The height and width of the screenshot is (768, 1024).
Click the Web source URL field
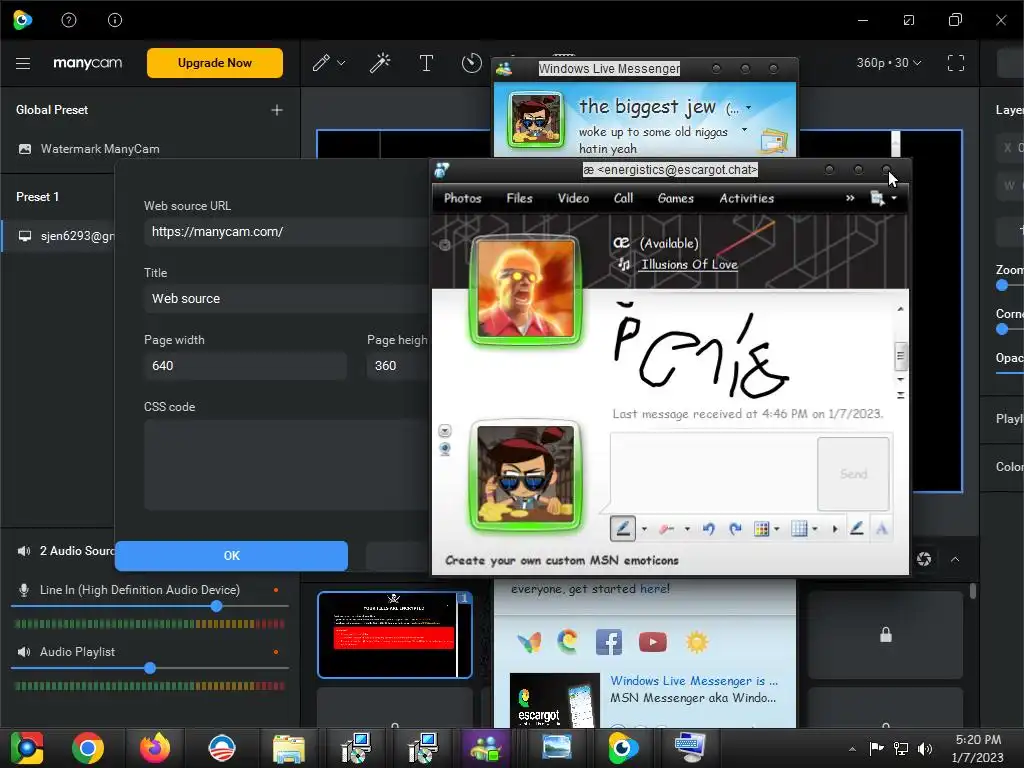click(x=287, y=232)
